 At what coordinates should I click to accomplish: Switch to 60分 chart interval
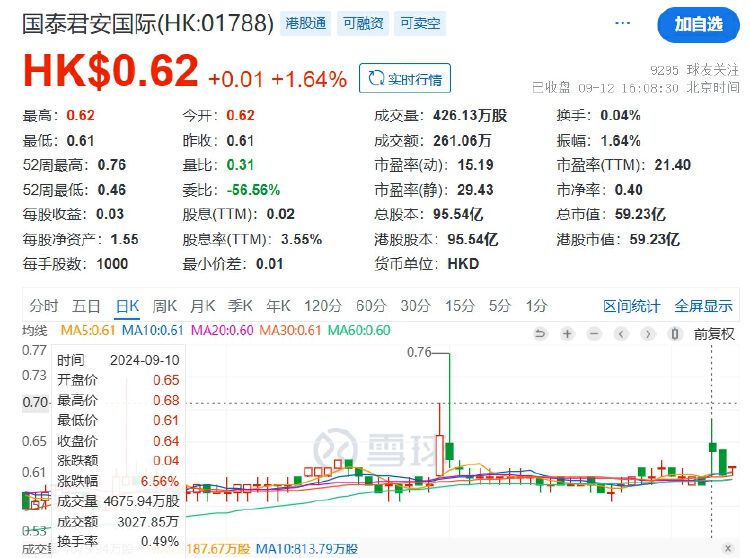[371, 306]
